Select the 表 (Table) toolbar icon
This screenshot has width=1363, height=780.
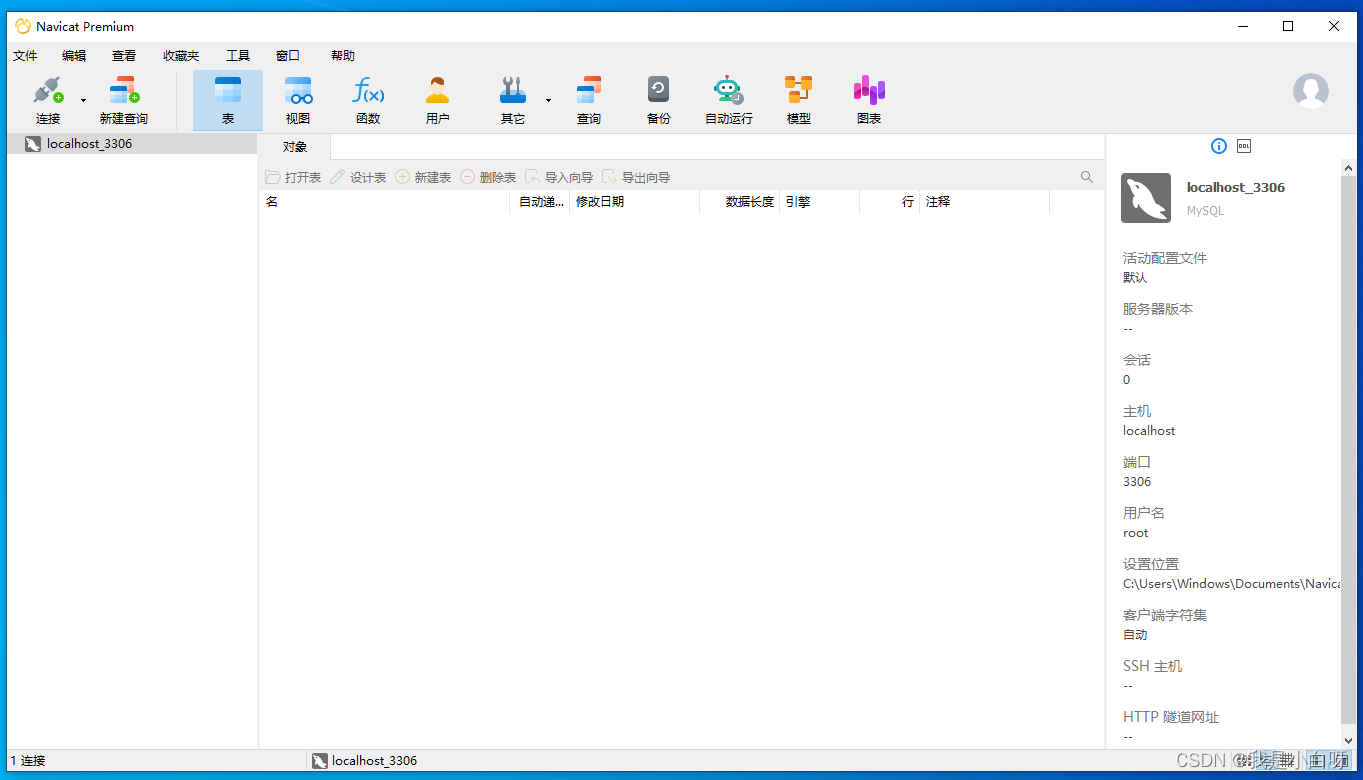click(x=228, y=100)
